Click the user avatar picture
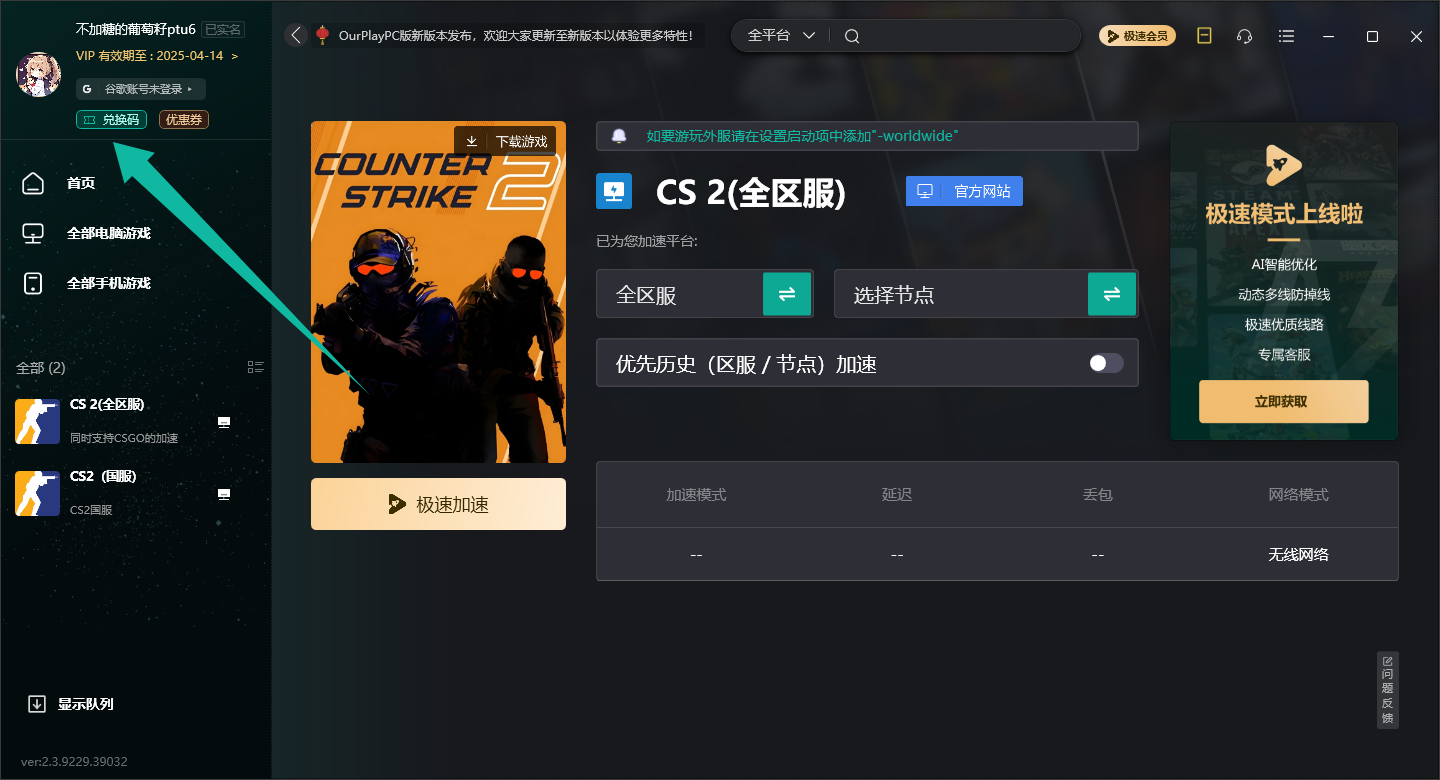 39,74
